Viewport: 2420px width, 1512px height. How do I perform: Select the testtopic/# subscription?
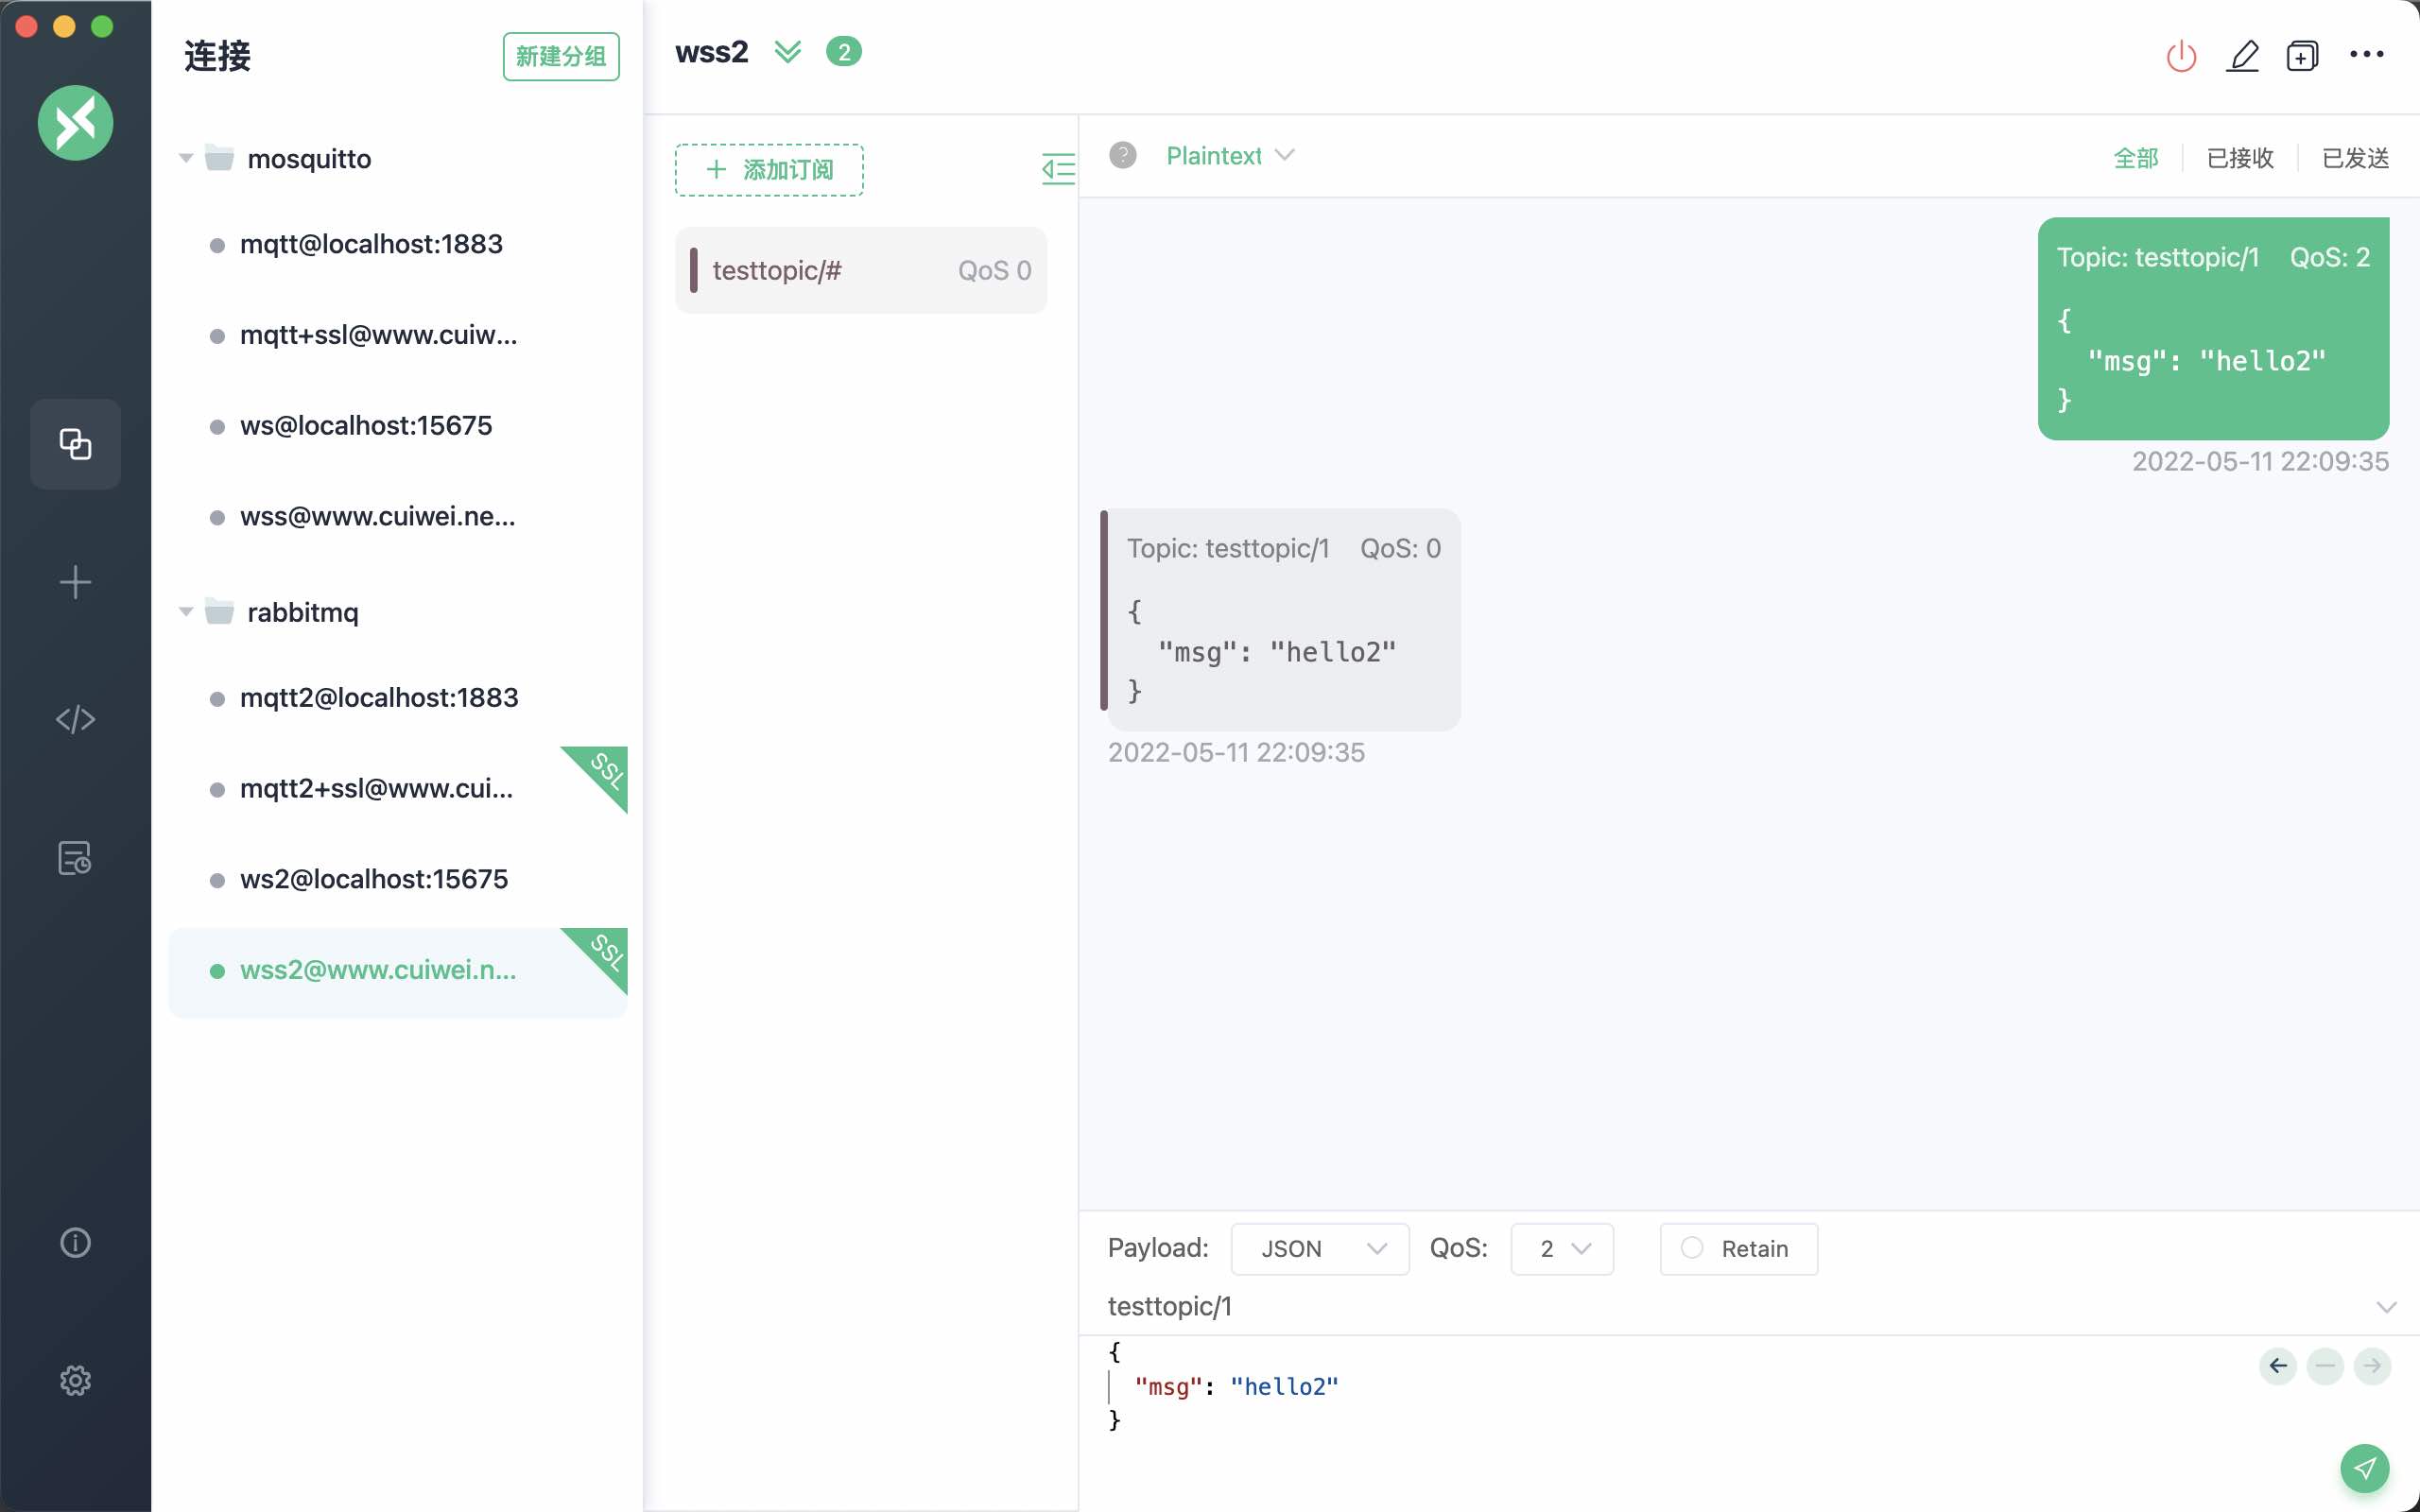click(x=861, y=270)
